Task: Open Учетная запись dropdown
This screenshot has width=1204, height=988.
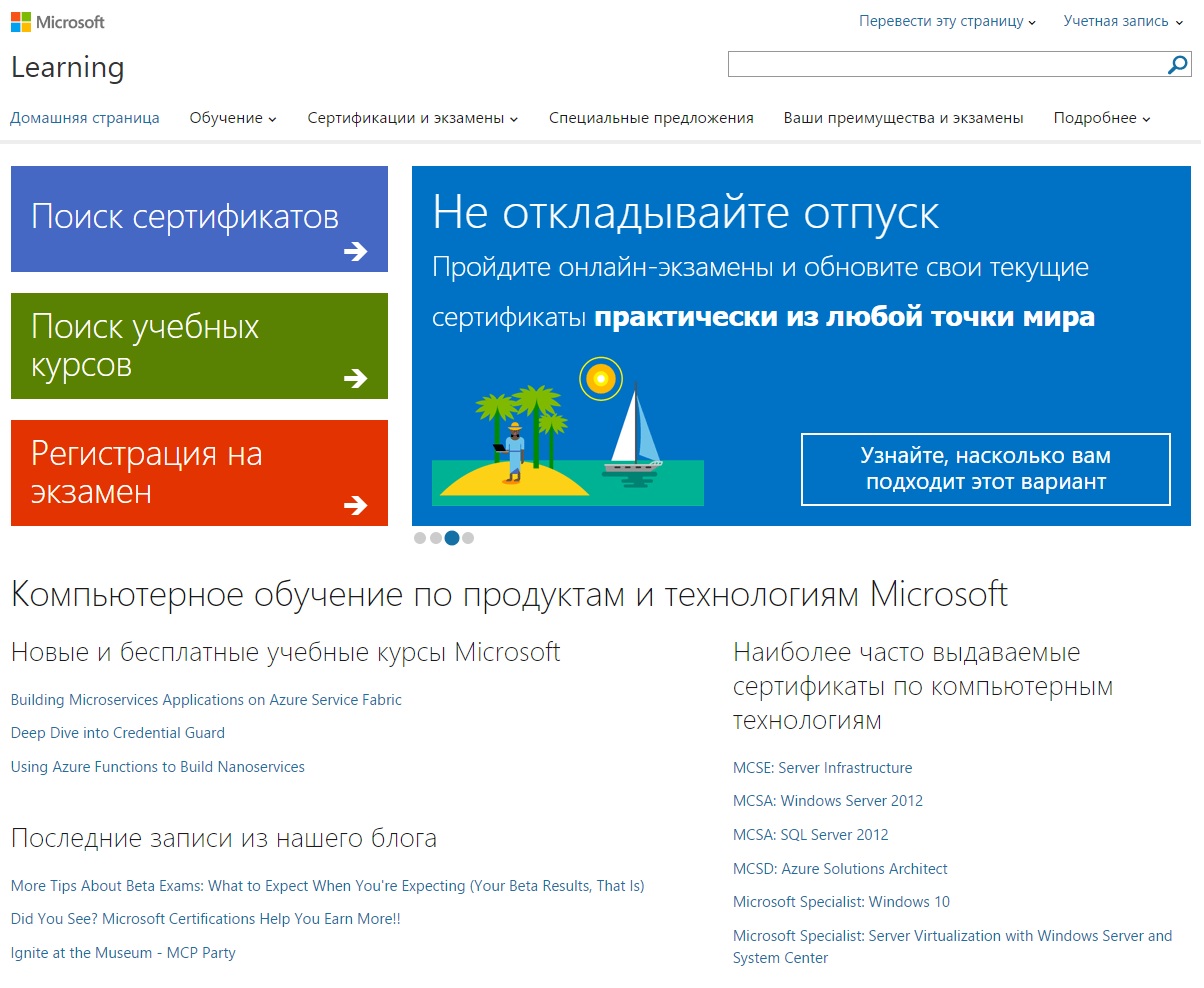Action: pos(1123,21)
